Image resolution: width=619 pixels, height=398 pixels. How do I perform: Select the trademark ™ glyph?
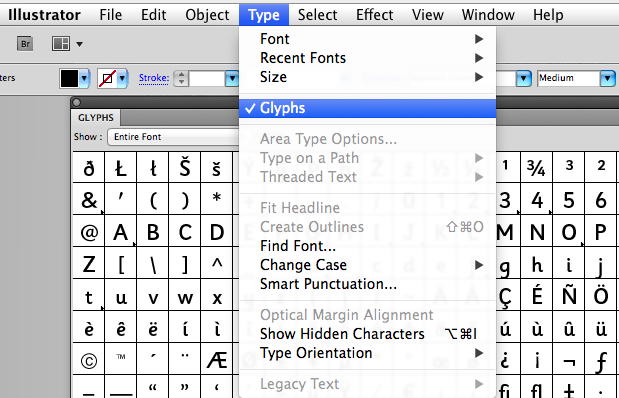coord(121,359)
